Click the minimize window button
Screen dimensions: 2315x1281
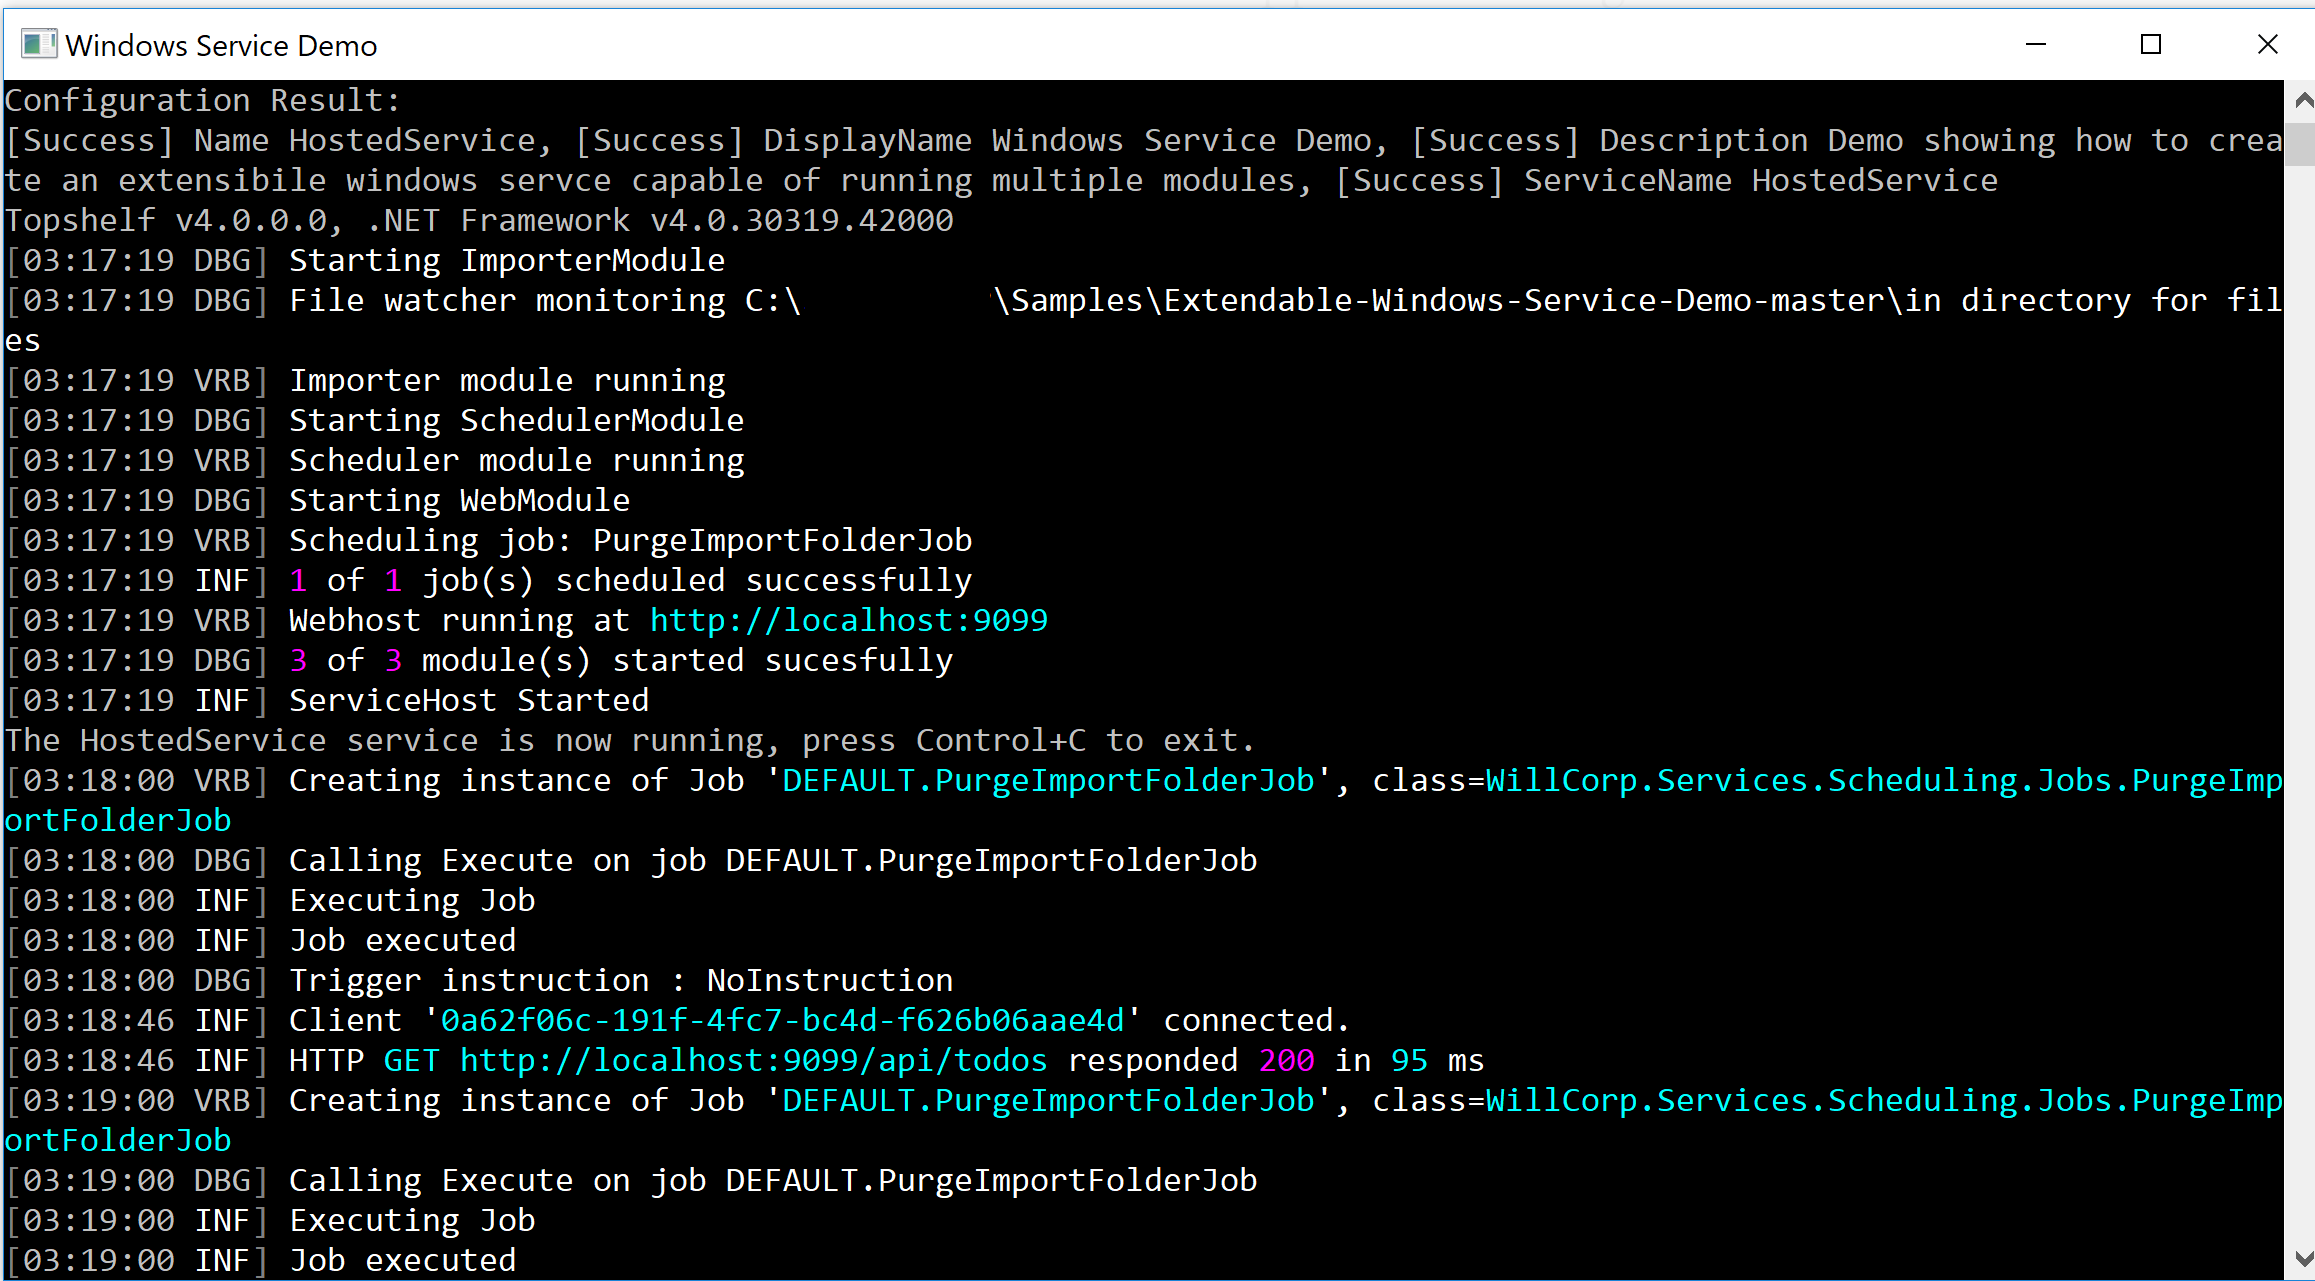pyautogui.click(x=2036, y=44)
